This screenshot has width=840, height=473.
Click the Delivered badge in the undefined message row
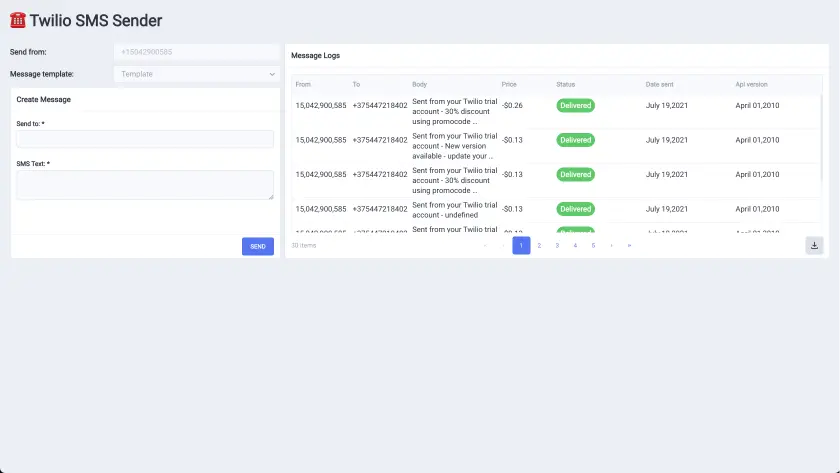point(575,209)
